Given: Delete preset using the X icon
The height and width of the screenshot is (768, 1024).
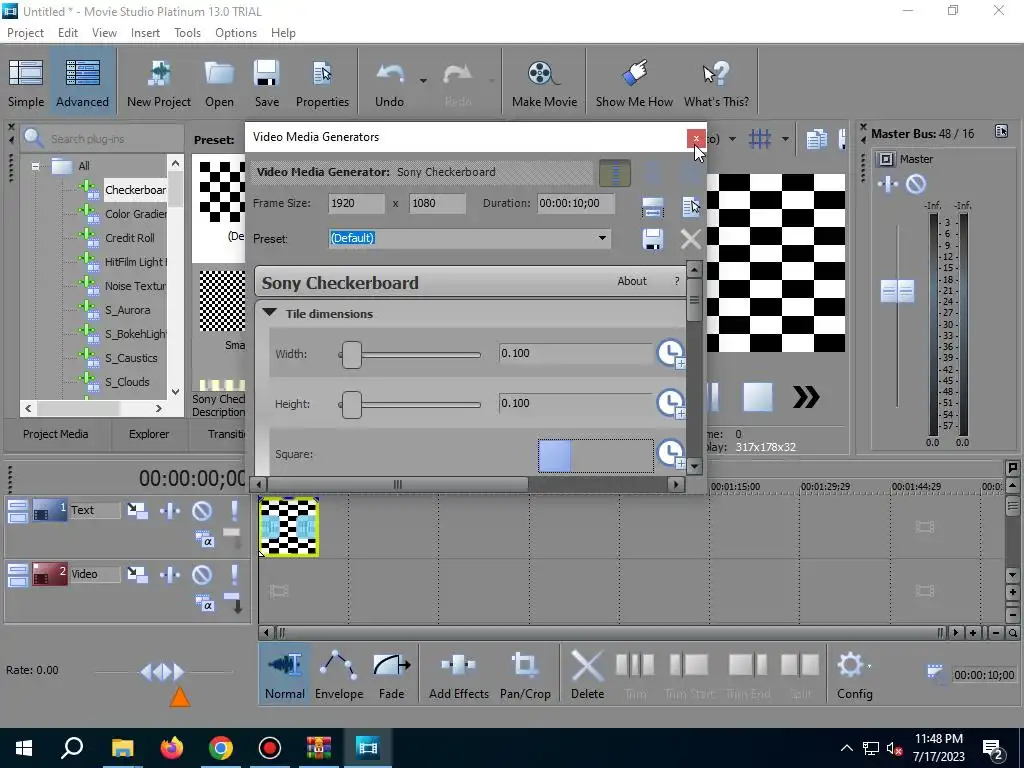Looking at the screenshot, I should pos(690,239).
